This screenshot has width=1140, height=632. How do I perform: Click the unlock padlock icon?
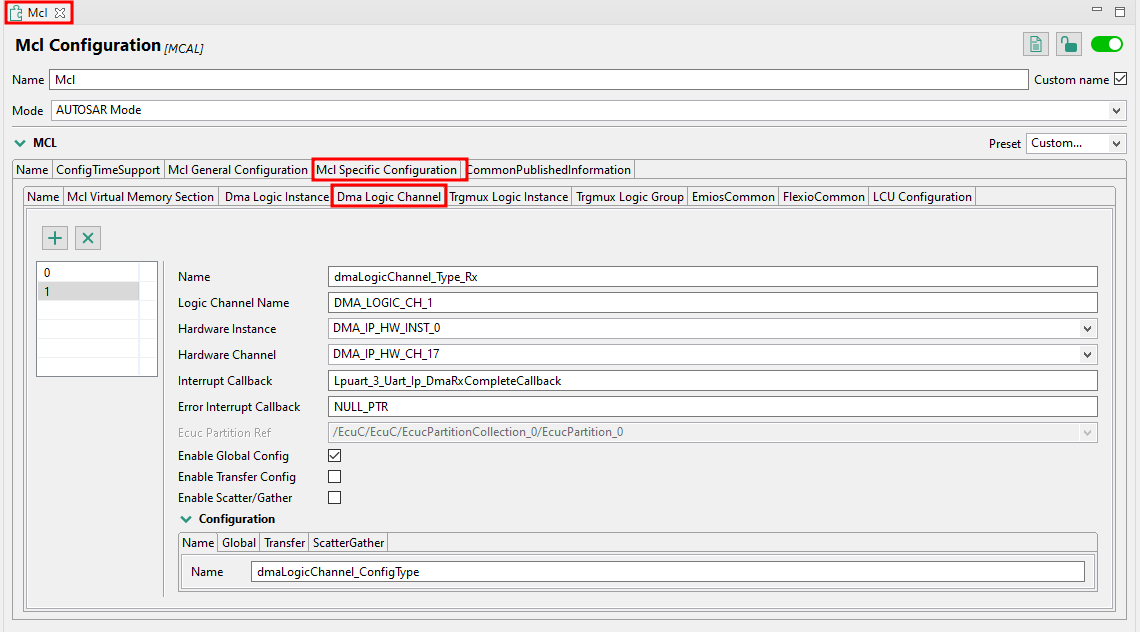(x=1068, y=44)
